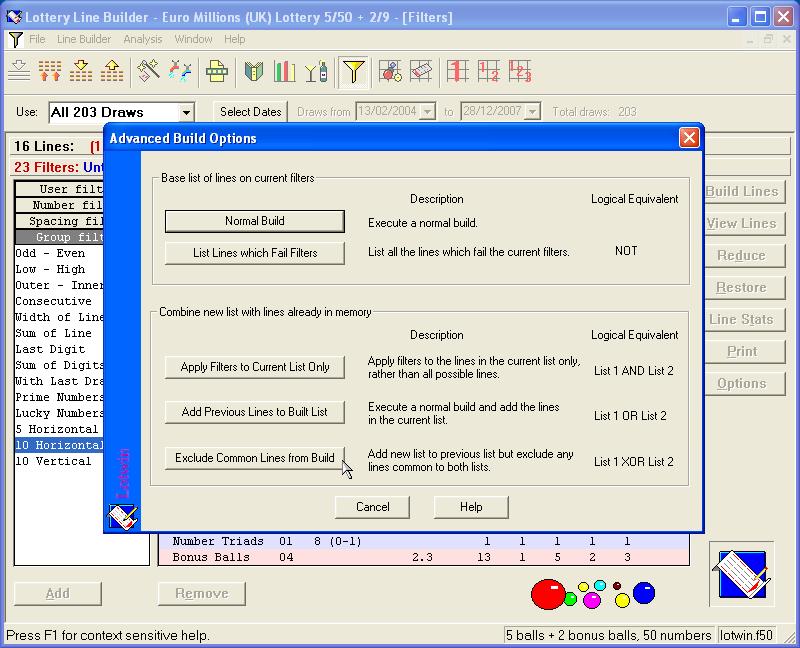The width and height of the screenshot is (800, 648).
Task: Click the large red lottery ball
Action: [x=547, y=594]
